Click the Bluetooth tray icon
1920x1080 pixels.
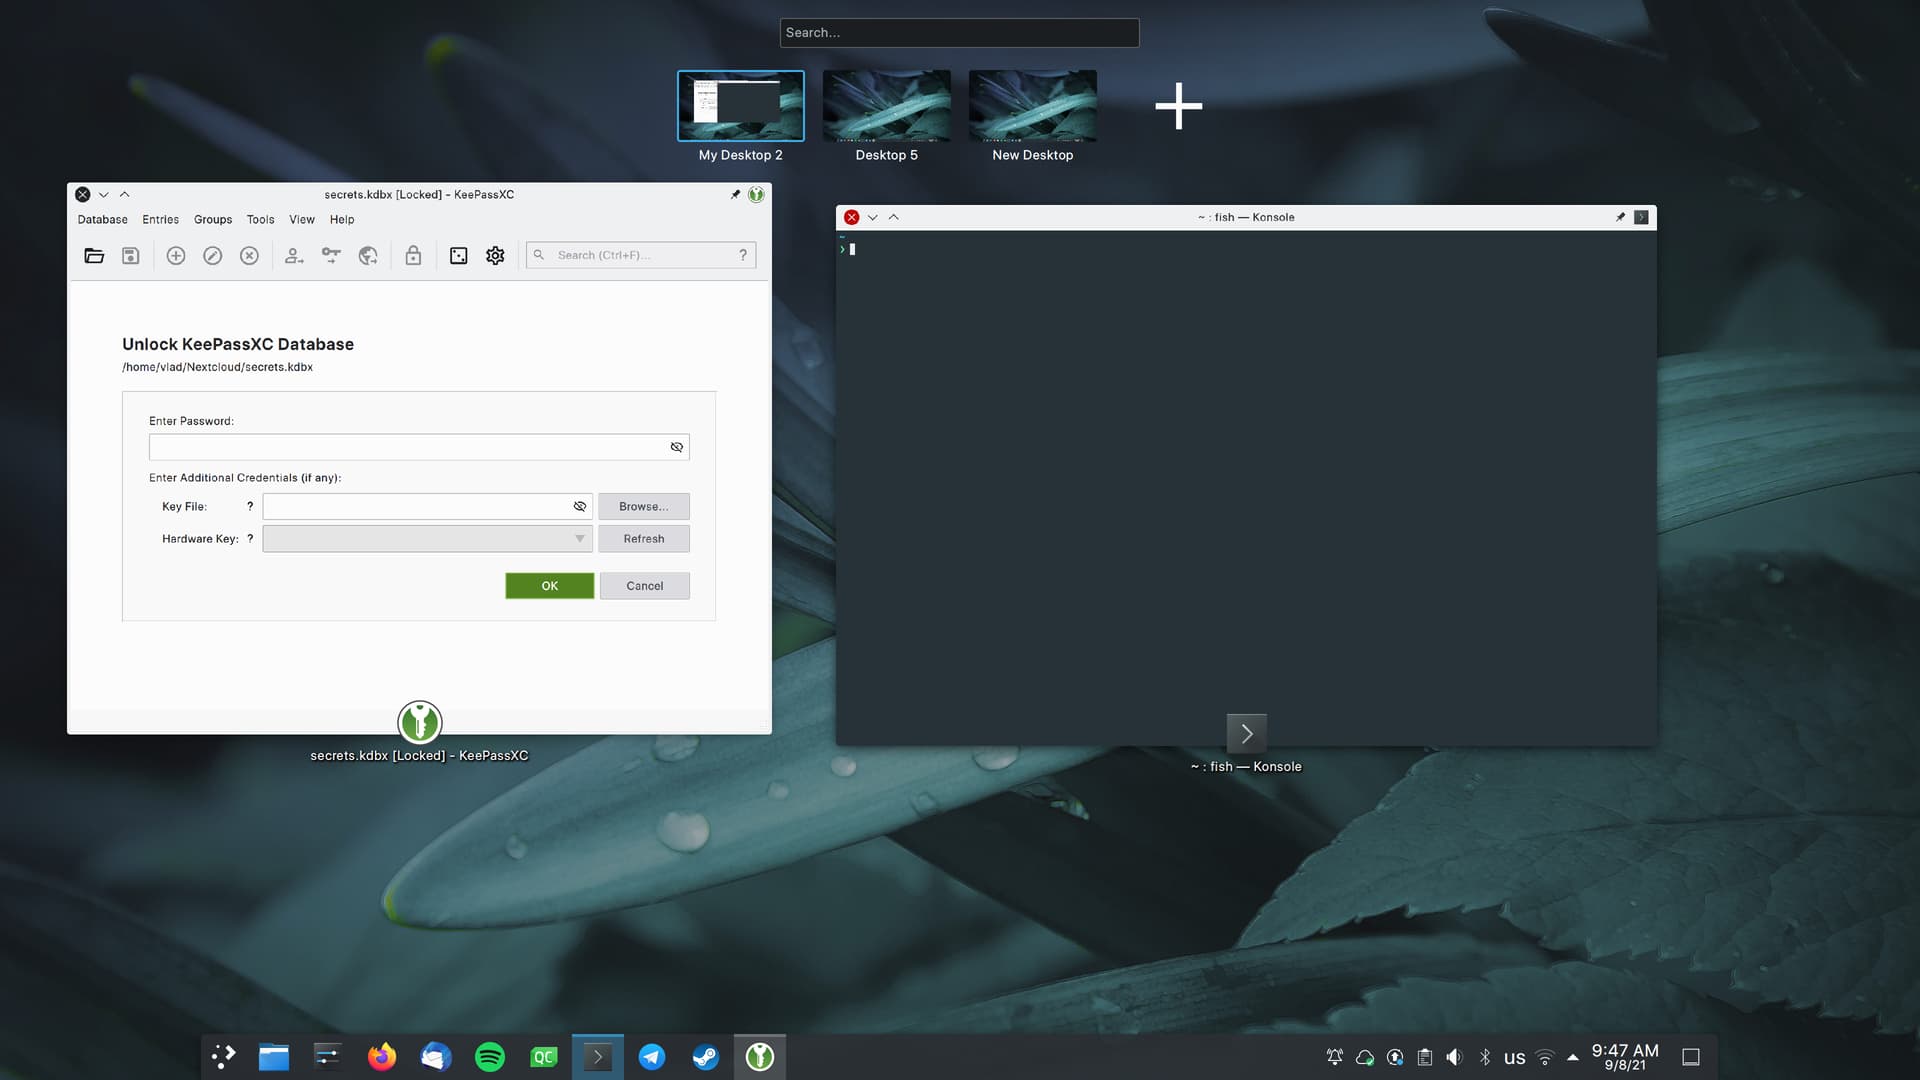coord(1485,1057)
